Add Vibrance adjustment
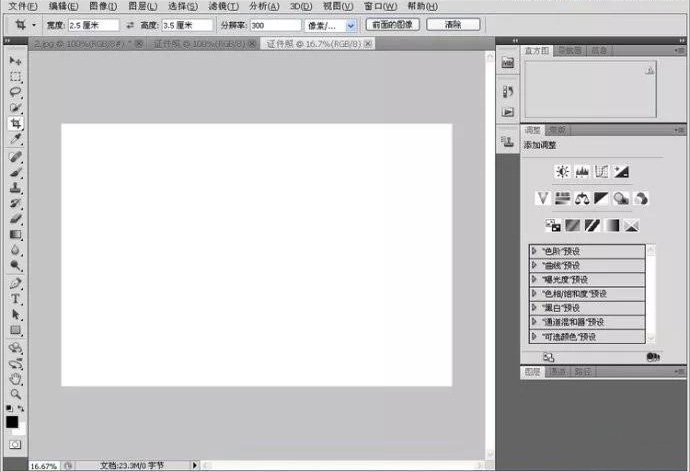The height and width of the screenshot is (472, 690). (x=543, y=198)
